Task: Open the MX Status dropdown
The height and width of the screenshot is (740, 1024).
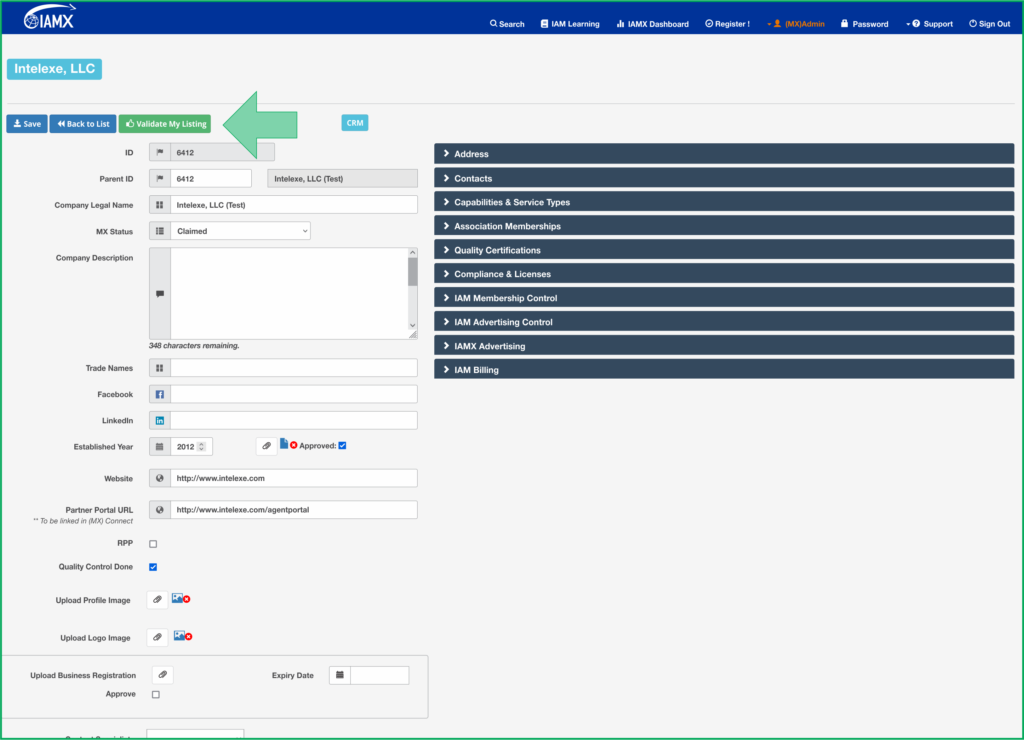Action: point(240,231)
